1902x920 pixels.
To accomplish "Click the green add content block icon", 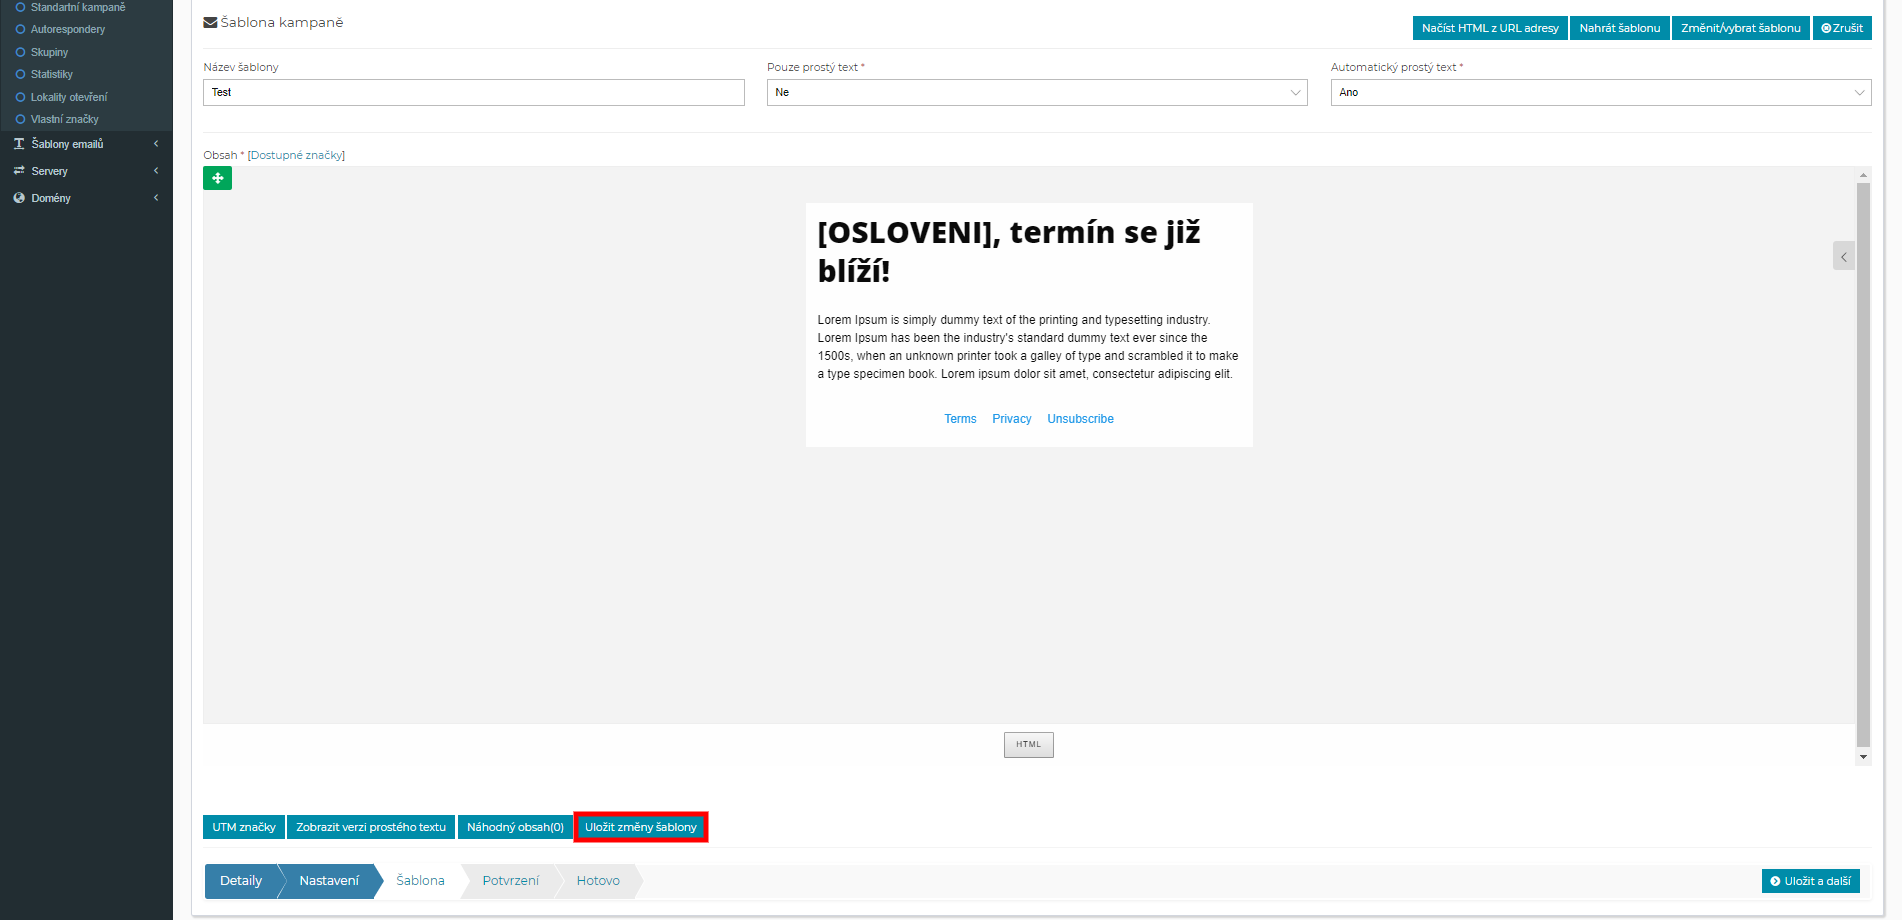I will click(217, 178).
